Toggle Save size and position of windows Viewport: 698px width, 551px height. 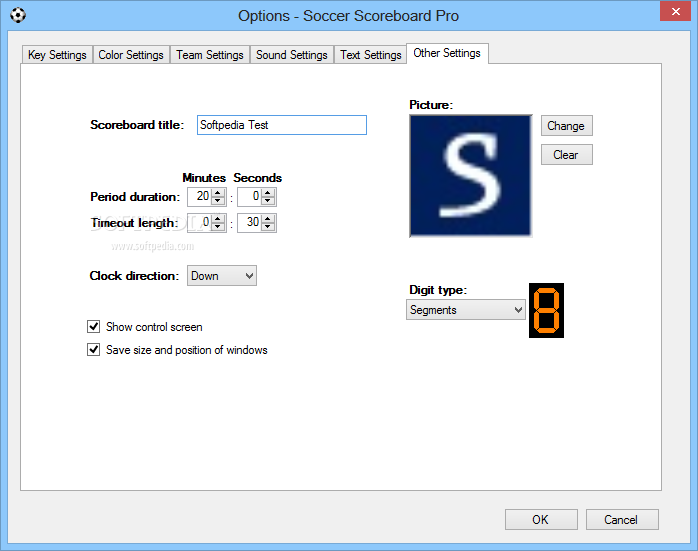click(93, 350)
